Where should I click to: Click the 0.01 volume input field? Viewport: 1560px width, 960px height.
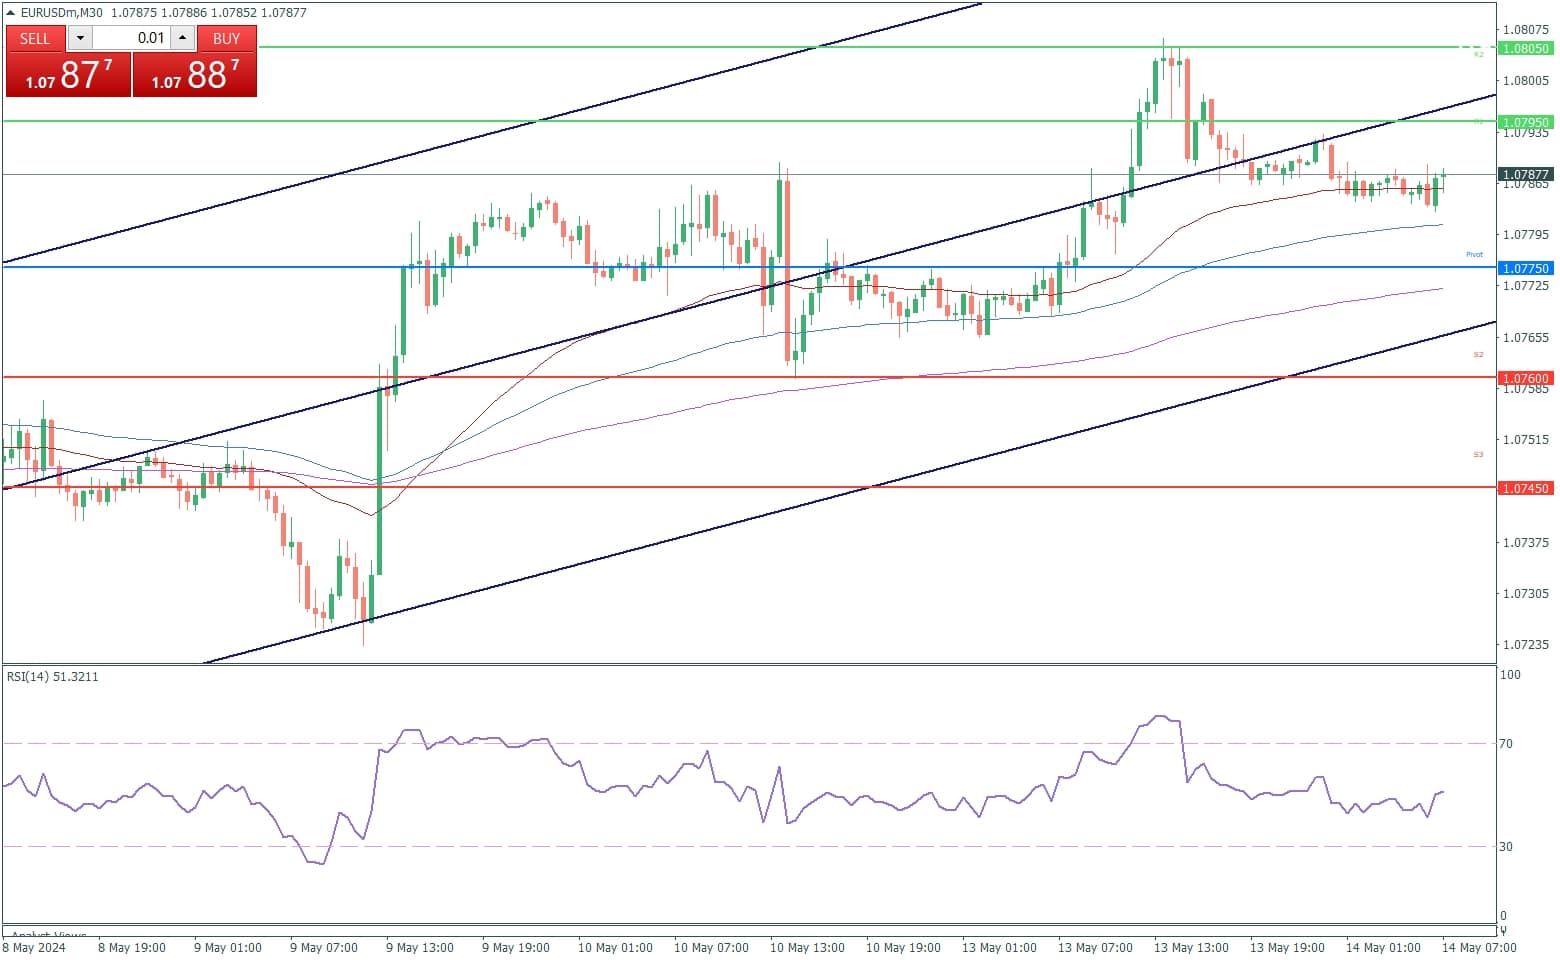pos(131,38)
